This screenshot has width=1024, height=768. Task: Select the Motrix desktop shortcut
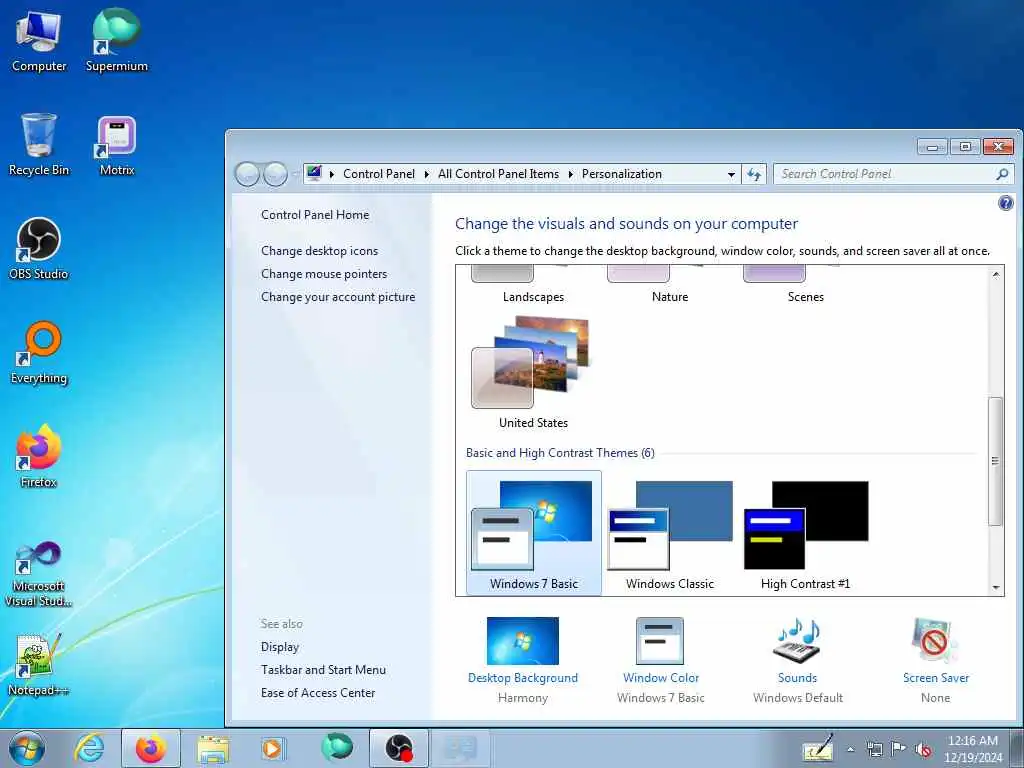tap(117, 145)
